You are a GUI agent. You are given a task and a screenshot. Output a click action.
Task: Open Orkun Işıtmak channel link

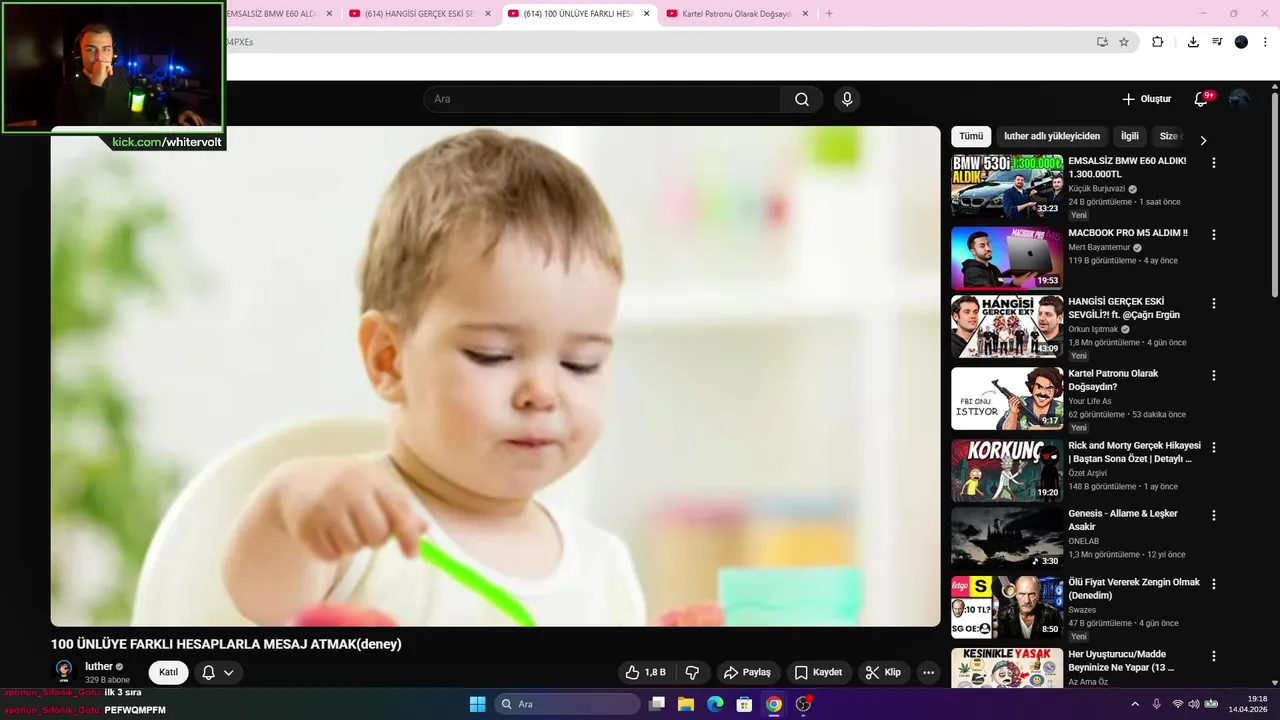pos(1093,329)
